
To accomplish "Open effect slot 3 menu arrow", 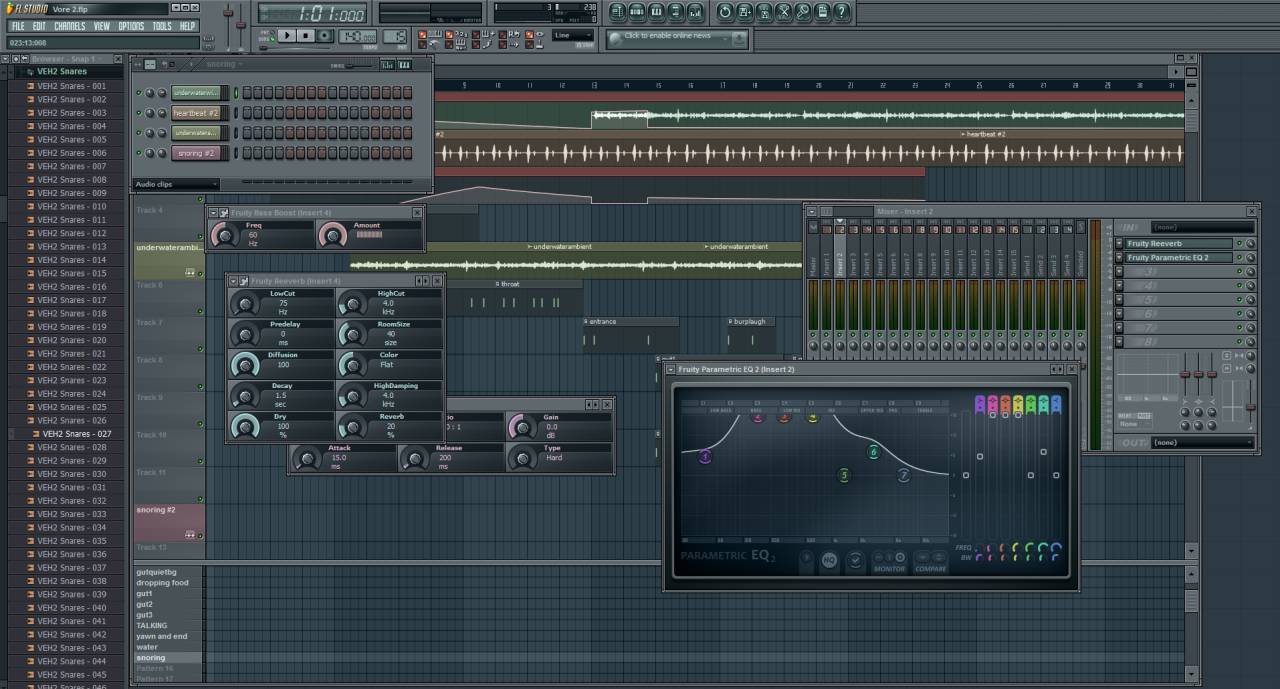I will (1119, 271).
